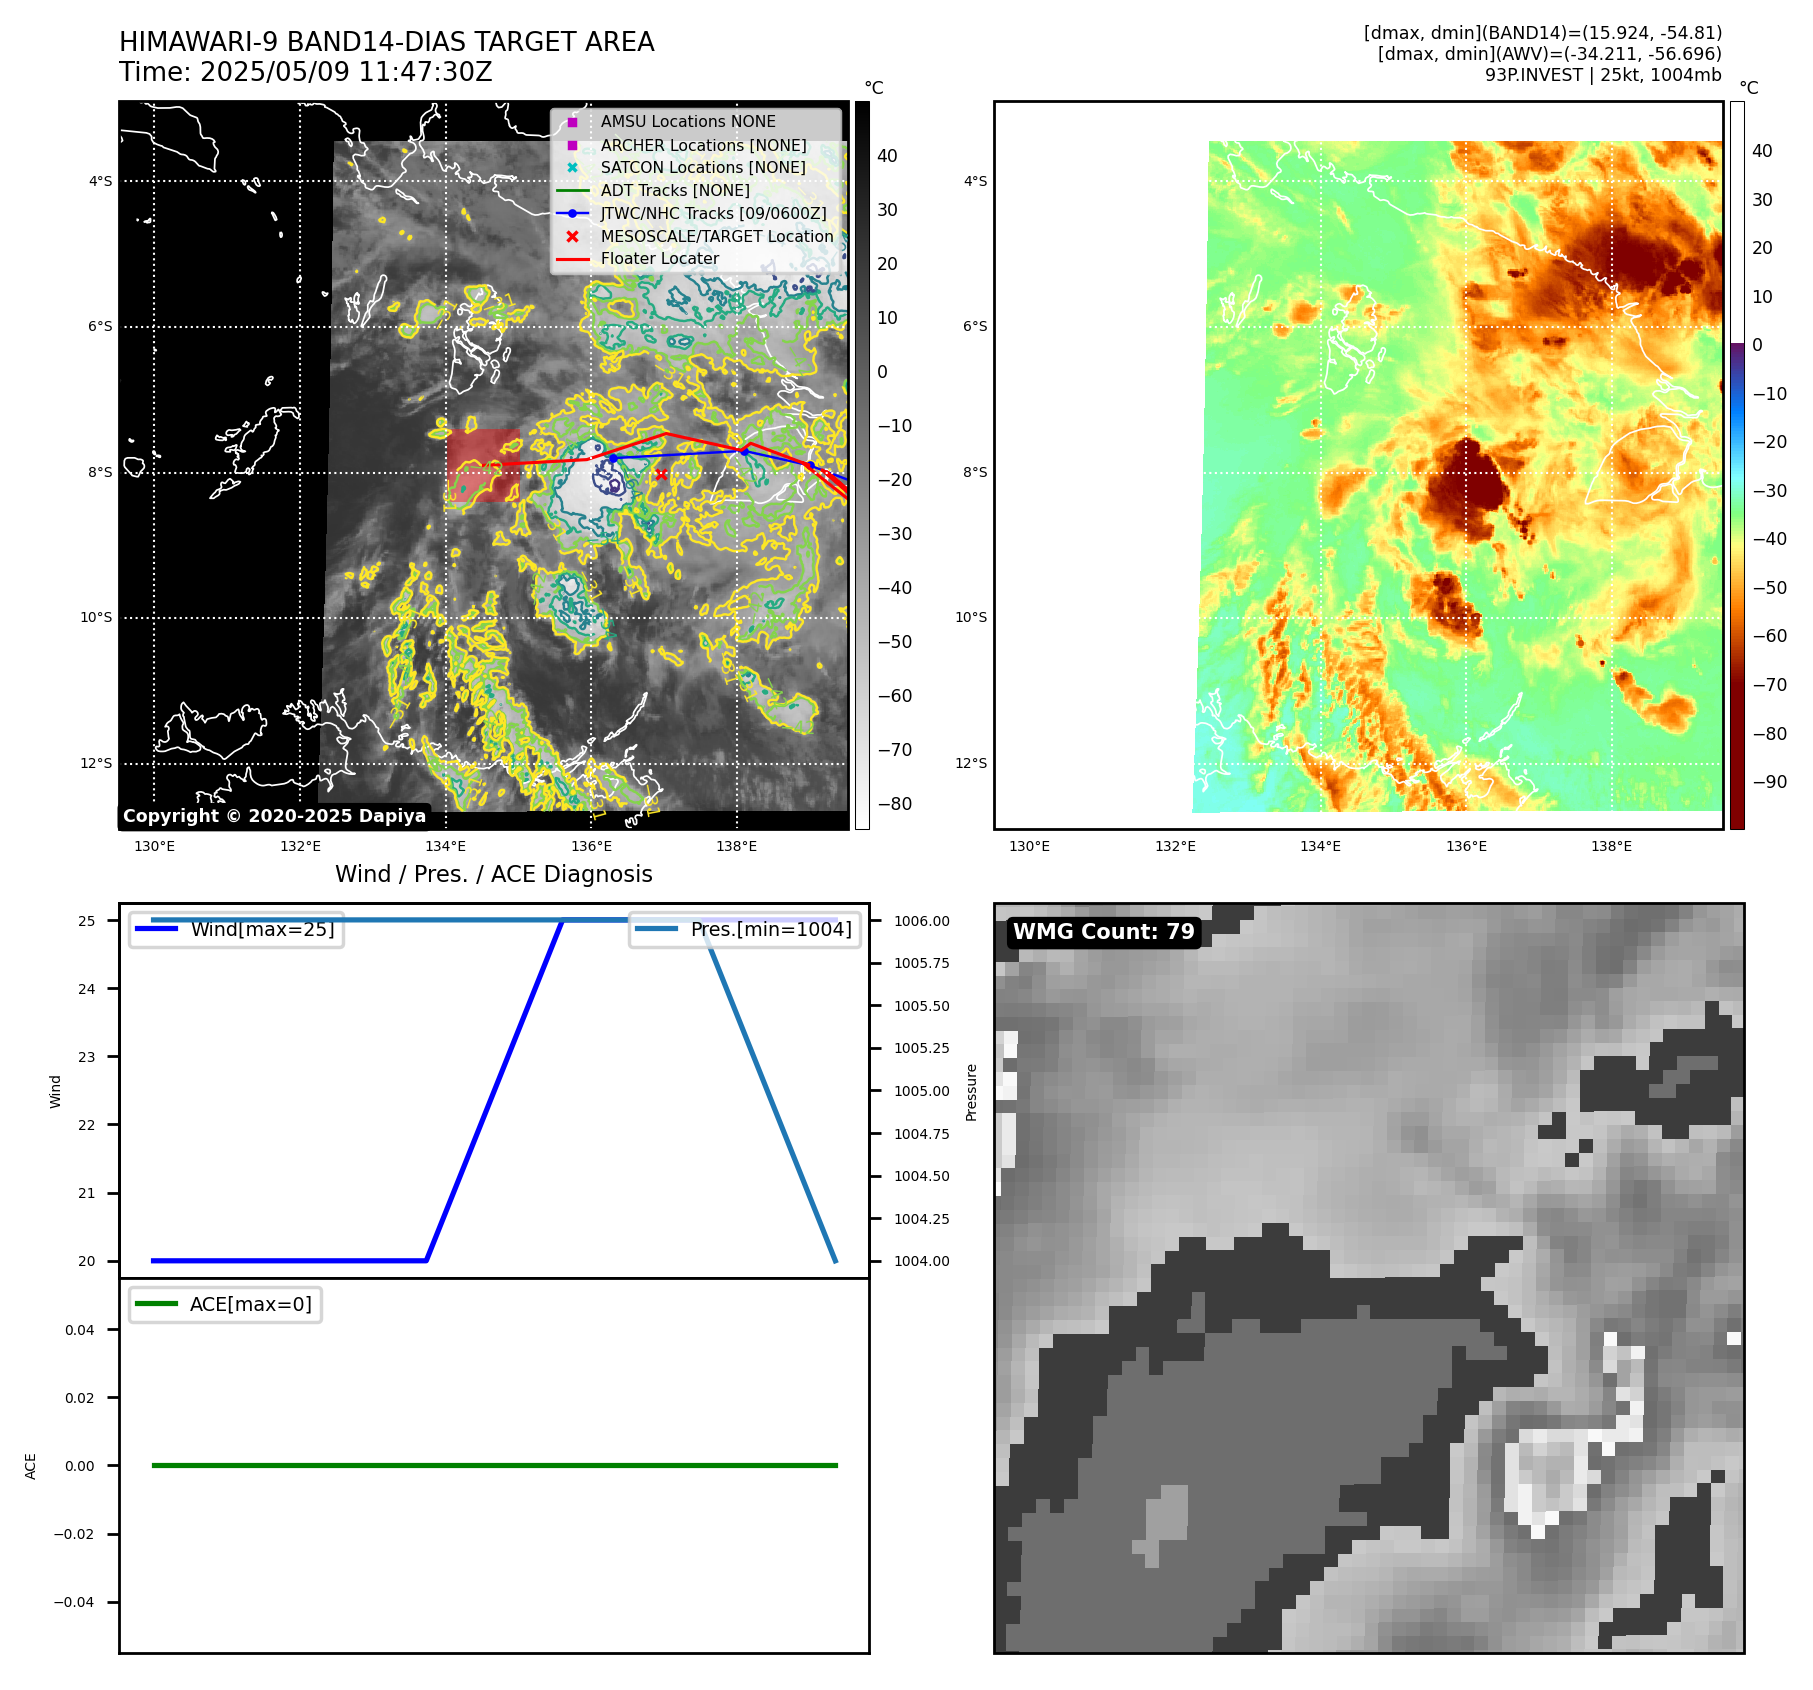Image resolution: width=1813 pixels, height=1690 pixels.
Task: Click the AMSU Locations magenta square legend marker
Action: point(572,122)
